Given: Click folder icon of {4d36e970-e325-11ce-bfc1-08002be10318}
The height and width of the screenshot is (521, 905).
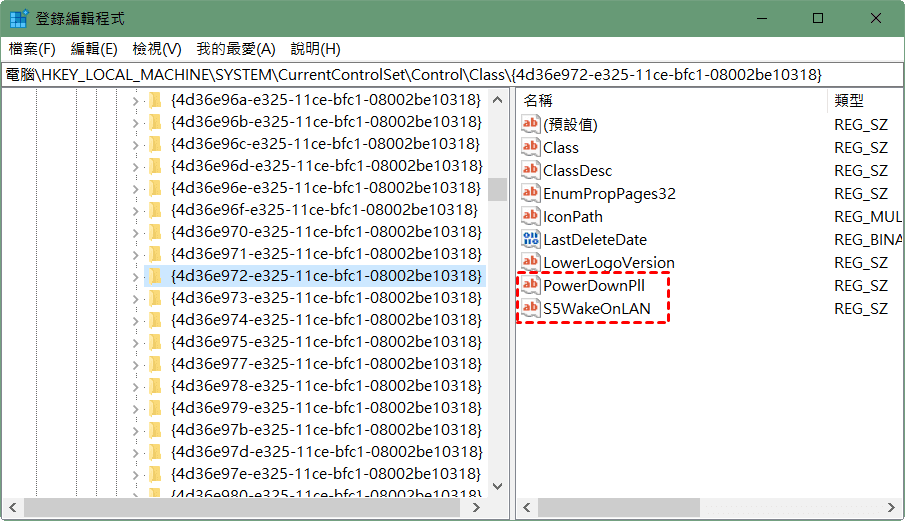Looking at the screenshot, I should (x=155, y=232).
